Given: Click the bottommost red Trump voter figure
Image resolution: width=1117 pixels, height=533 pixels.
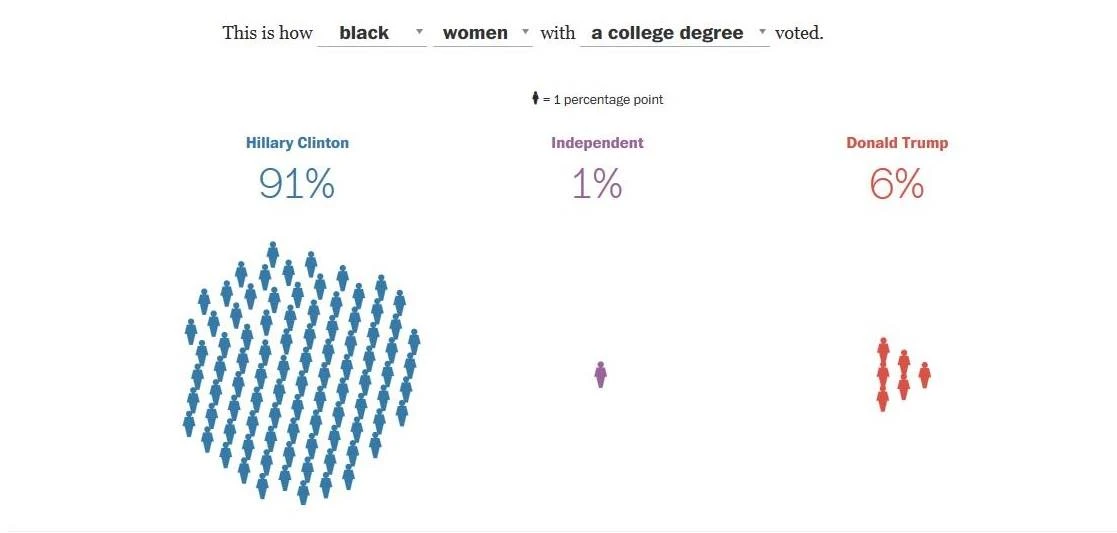Looking at the screenshot, I should click(x=883, y=399).
